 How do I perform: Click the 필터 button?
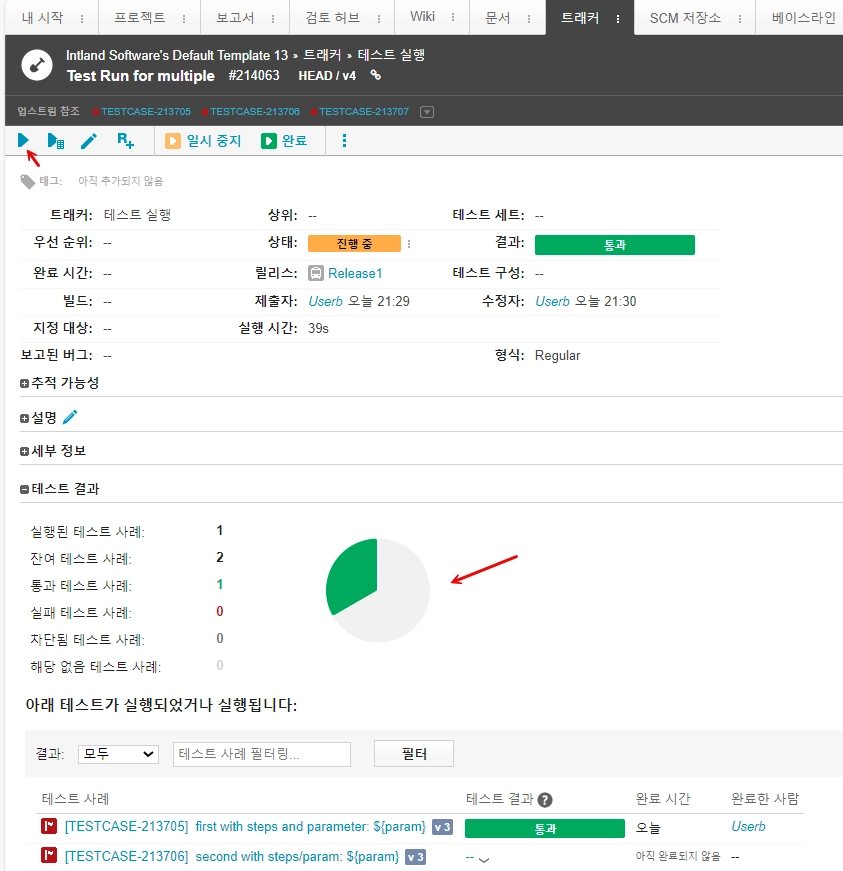[x=414, y=754]
